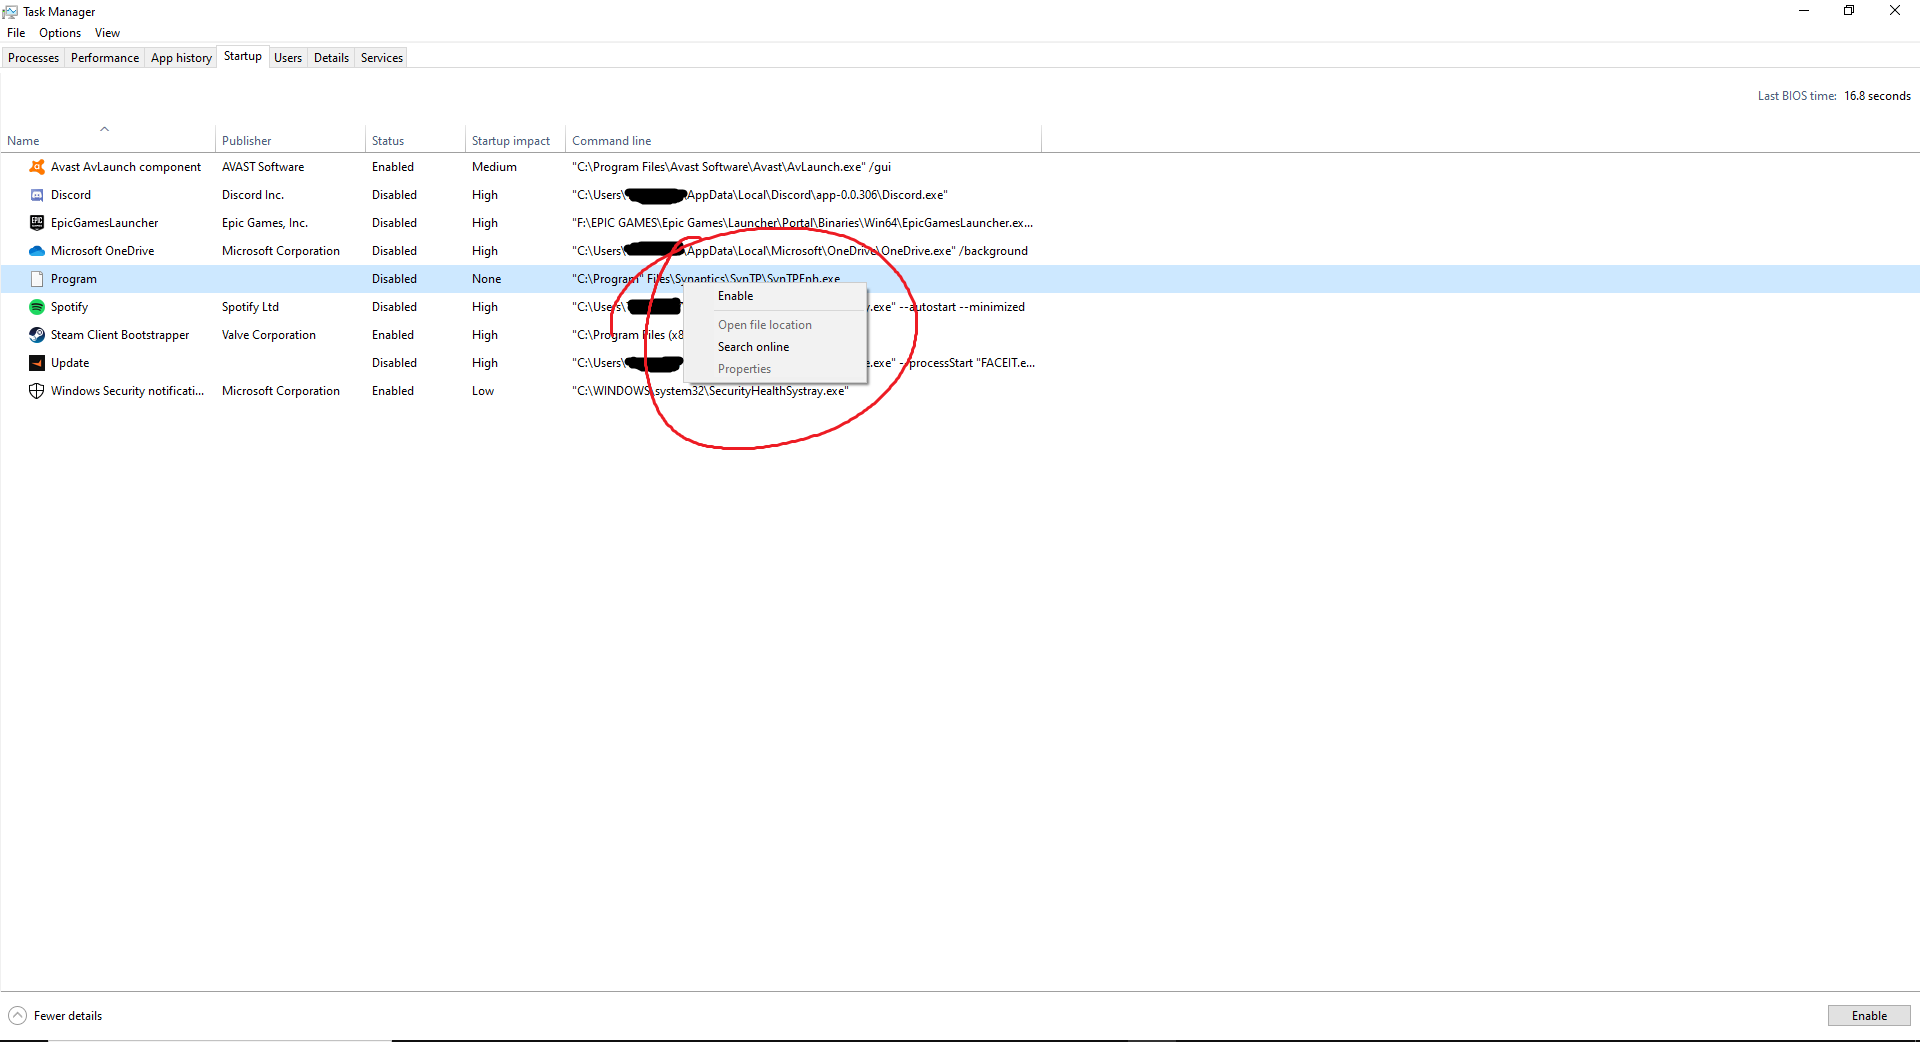This screenshot has width=1920, height=1042.
Task: Switch to the Performance tab
Action: [105, 58]
